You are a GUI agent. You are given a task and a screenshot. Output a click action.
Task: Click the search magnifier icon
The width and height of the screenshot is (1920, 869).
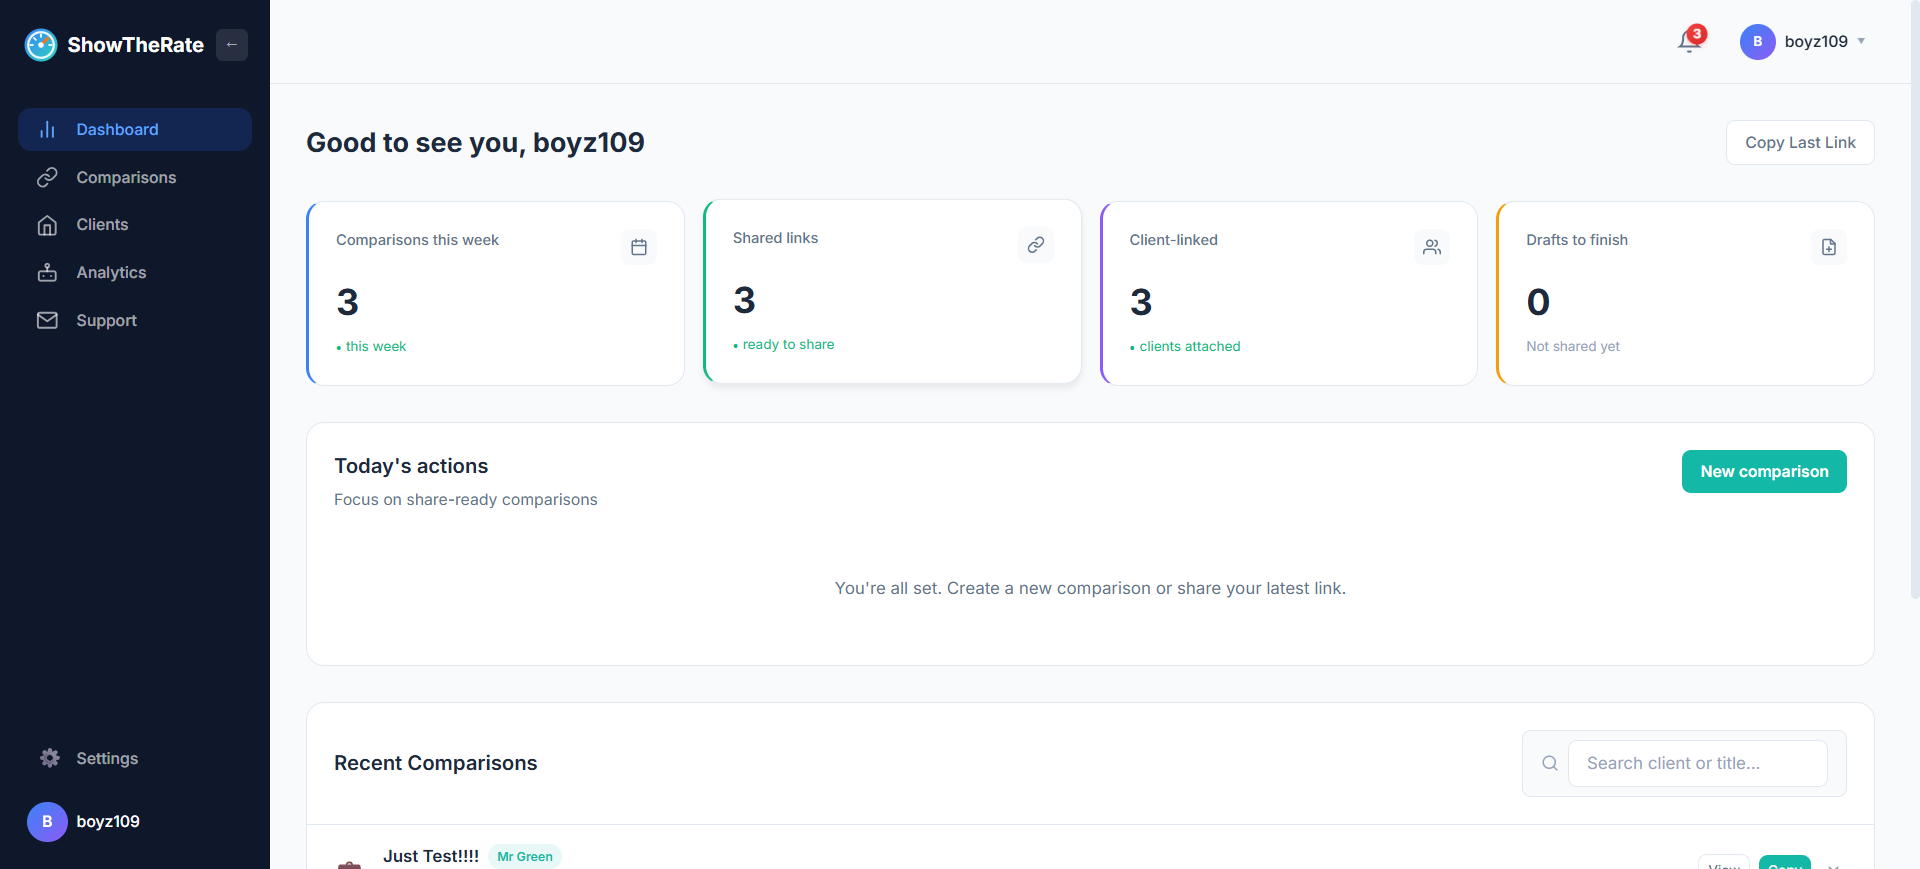(1550, 764)
